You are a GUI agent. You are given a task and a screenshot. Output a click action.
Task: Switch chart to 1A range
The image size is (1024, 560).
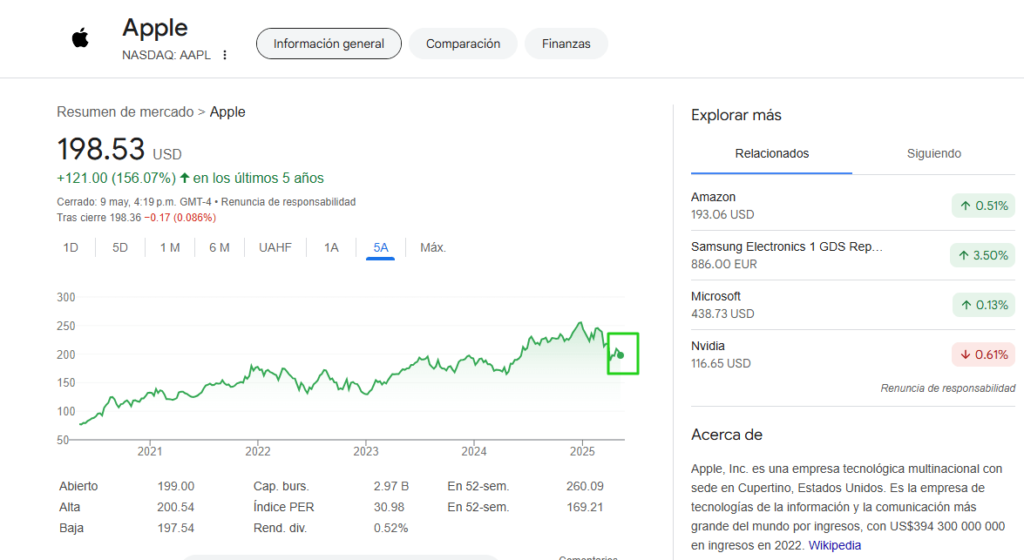(x=331, y=248)
